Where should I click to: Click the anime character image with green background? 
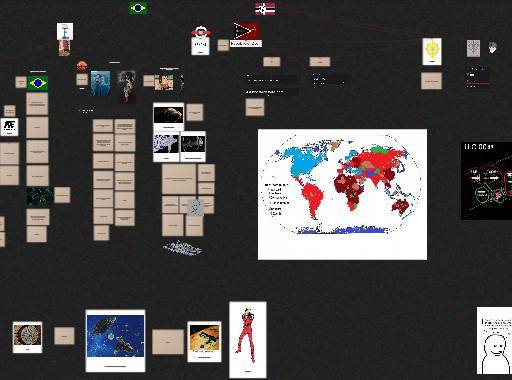pos(164,82)
